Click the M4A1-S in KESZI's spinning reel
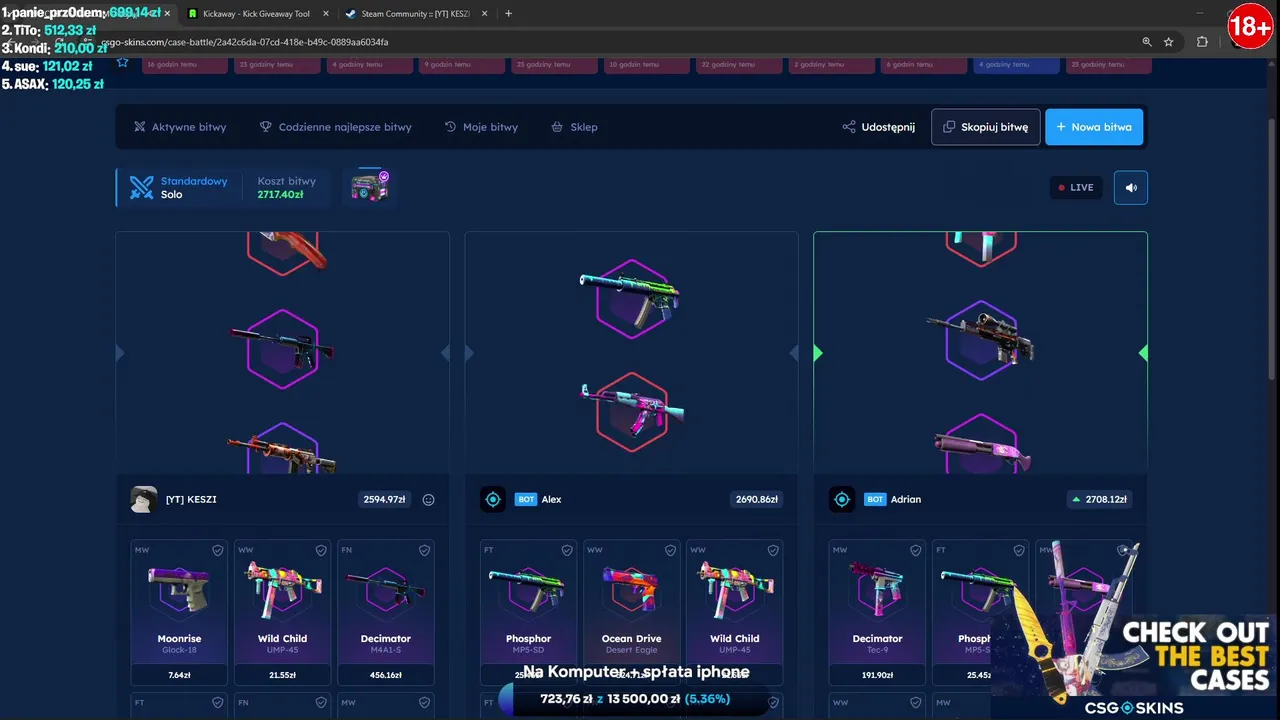Viewport: 1280px width, 720px height. pos(281,348)
